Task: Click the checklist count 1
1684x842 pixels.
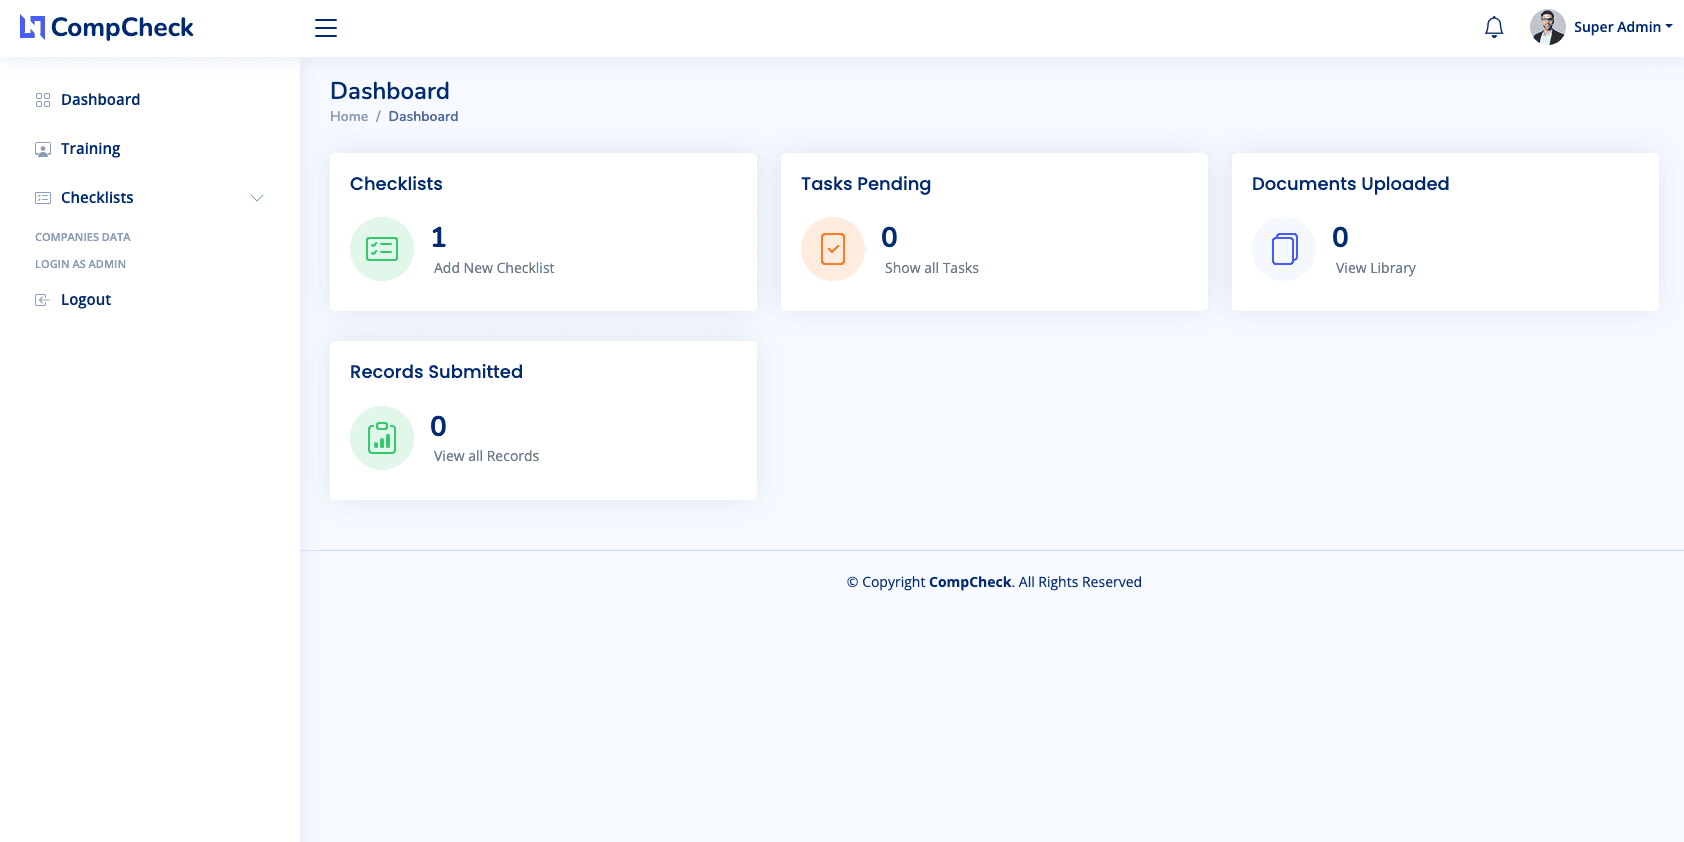Action: (x=439, y=237)
